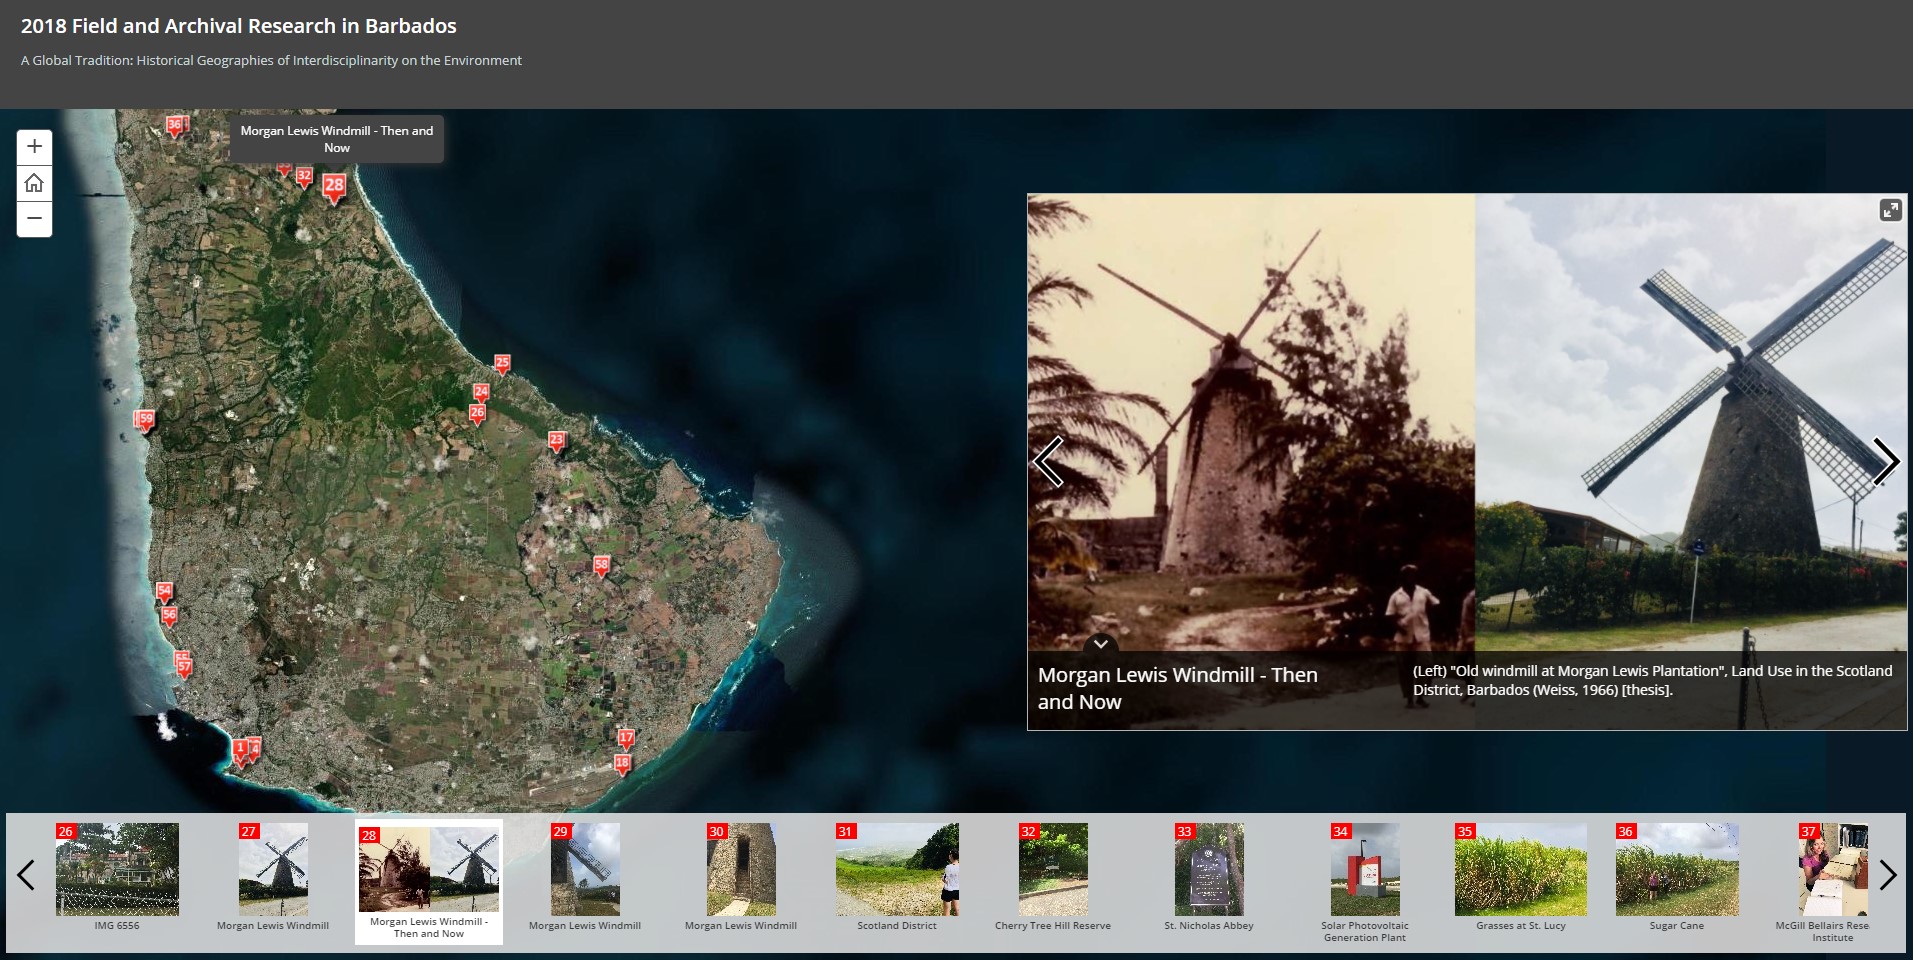Expand photo to fullscreen view
Viewport: 1913px width, 960px height.
(1889, 210)
